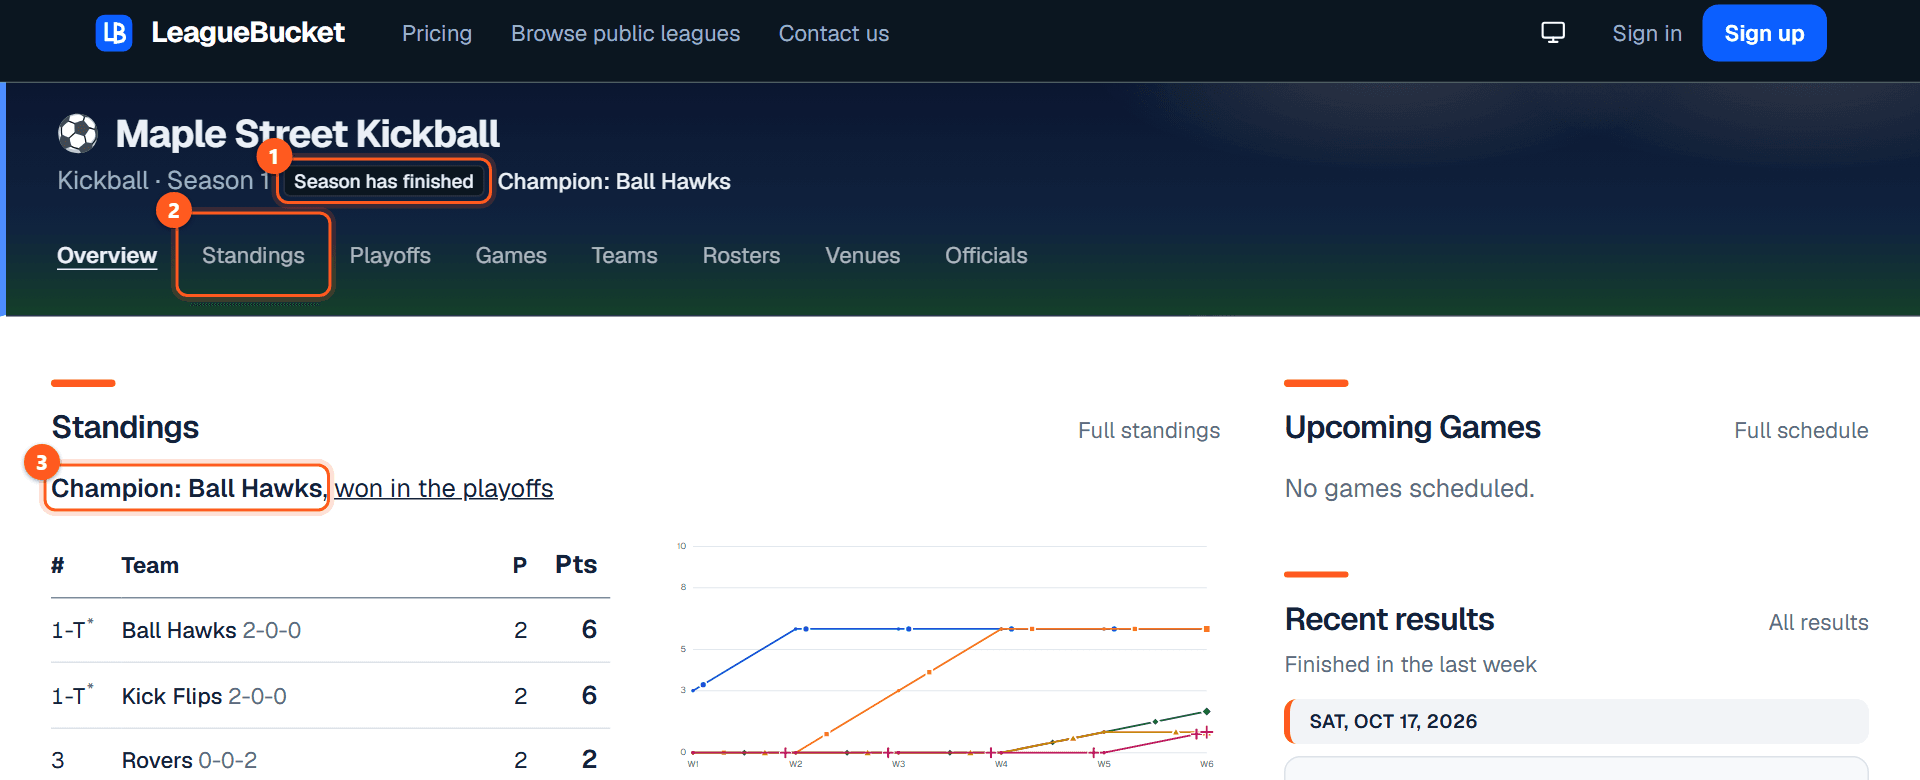Open the Rosters tab
1920x780 pixels.
[741, 255]
